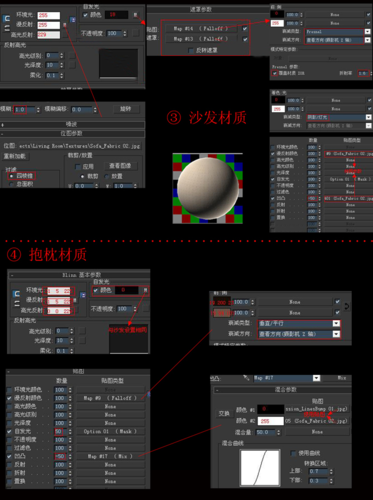Open the 阴影/灯光 falloff type dropdown
The height and width of the screenshot is (500, 373).
368,117
